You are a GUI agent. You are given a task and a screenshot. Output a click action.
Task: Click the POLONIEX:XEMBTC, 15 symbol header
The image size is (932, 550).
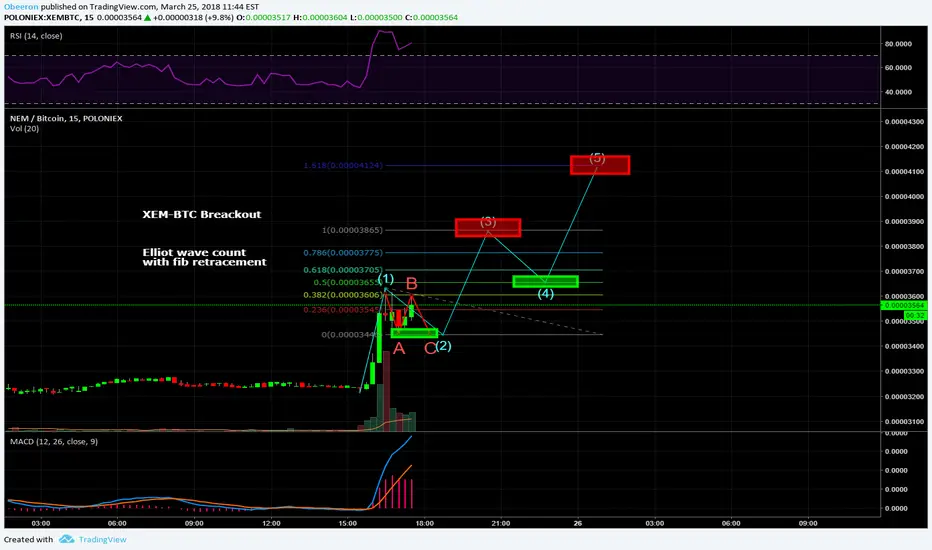pos(49,17)
